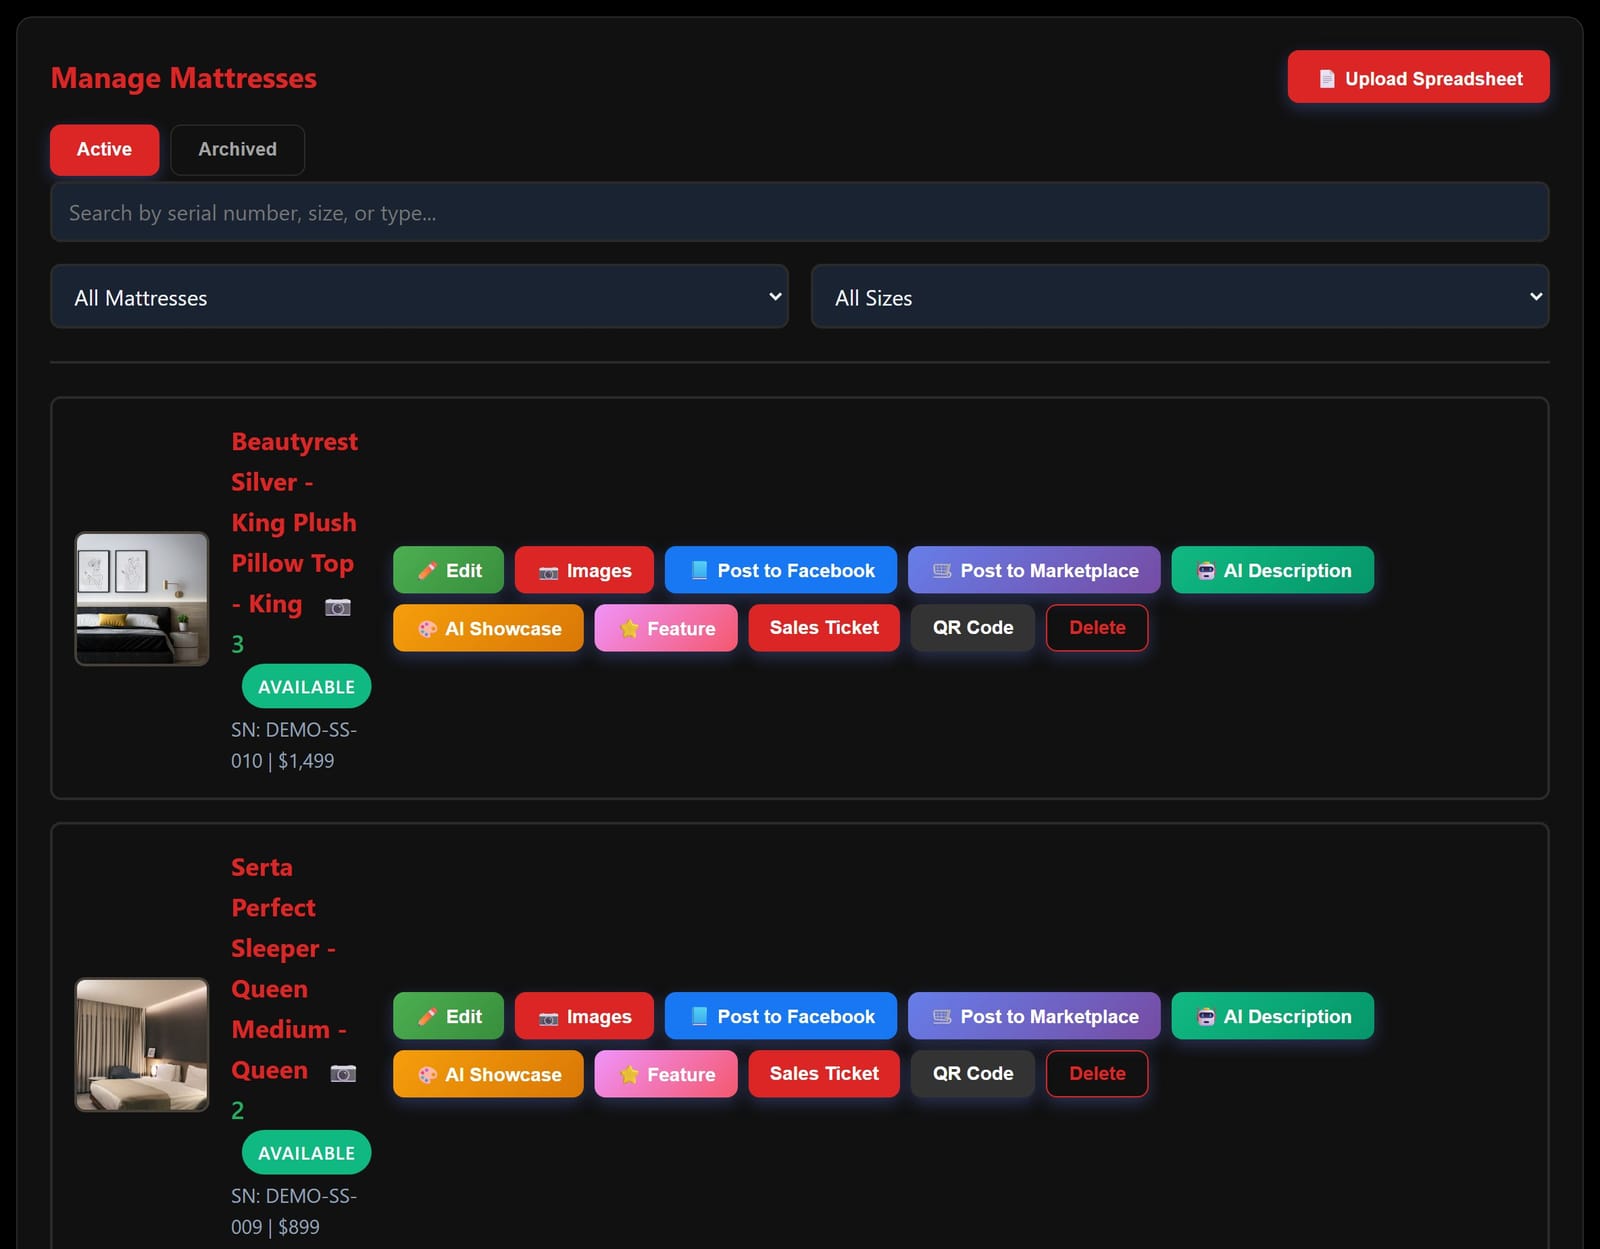Open Images for Beautyrest Silver King
Image resolution: width=1600 pixels, height=1249 pixels.
(x=584, y=570)
